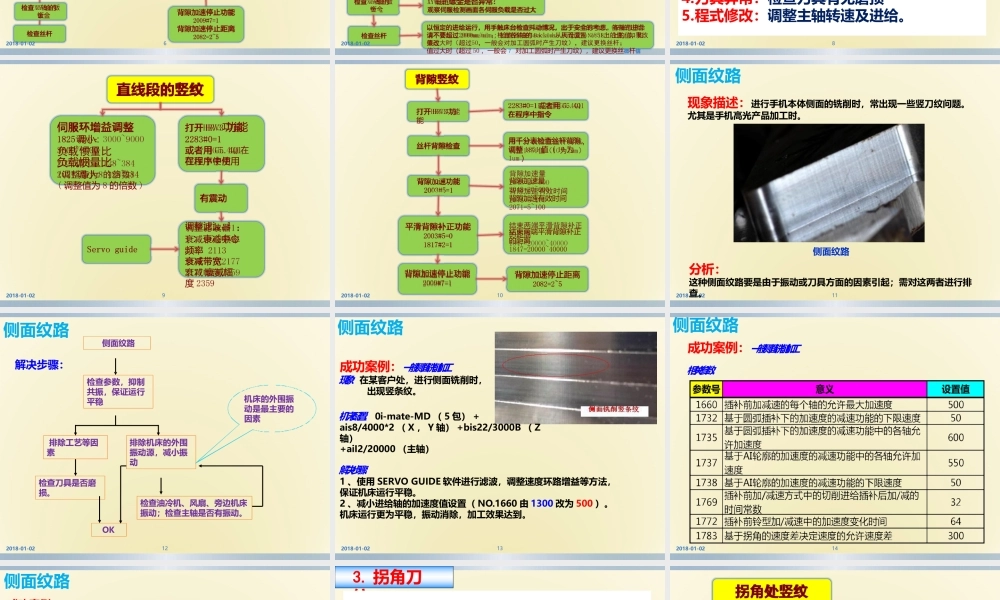Viewport: 1000px width, 600px height.
Task: Click the 检查刀具是否磨损 box
Action: [69, 487]
